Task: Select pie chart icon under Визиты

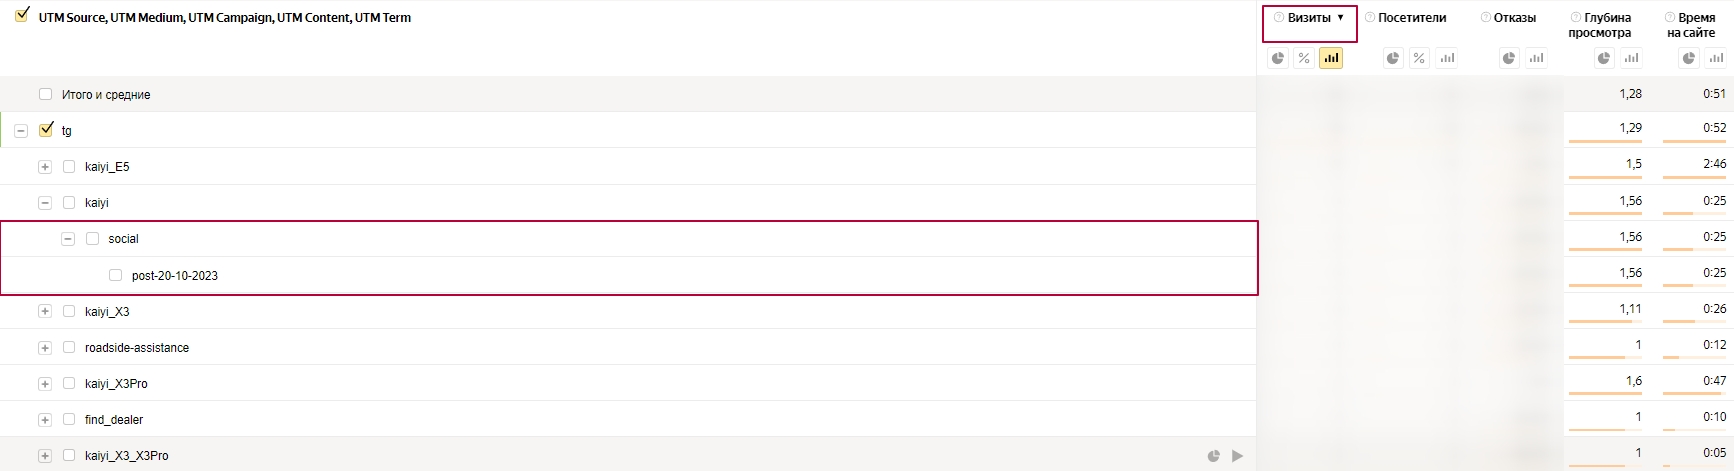Action: pyautogui.click(x=1278, y=58)
